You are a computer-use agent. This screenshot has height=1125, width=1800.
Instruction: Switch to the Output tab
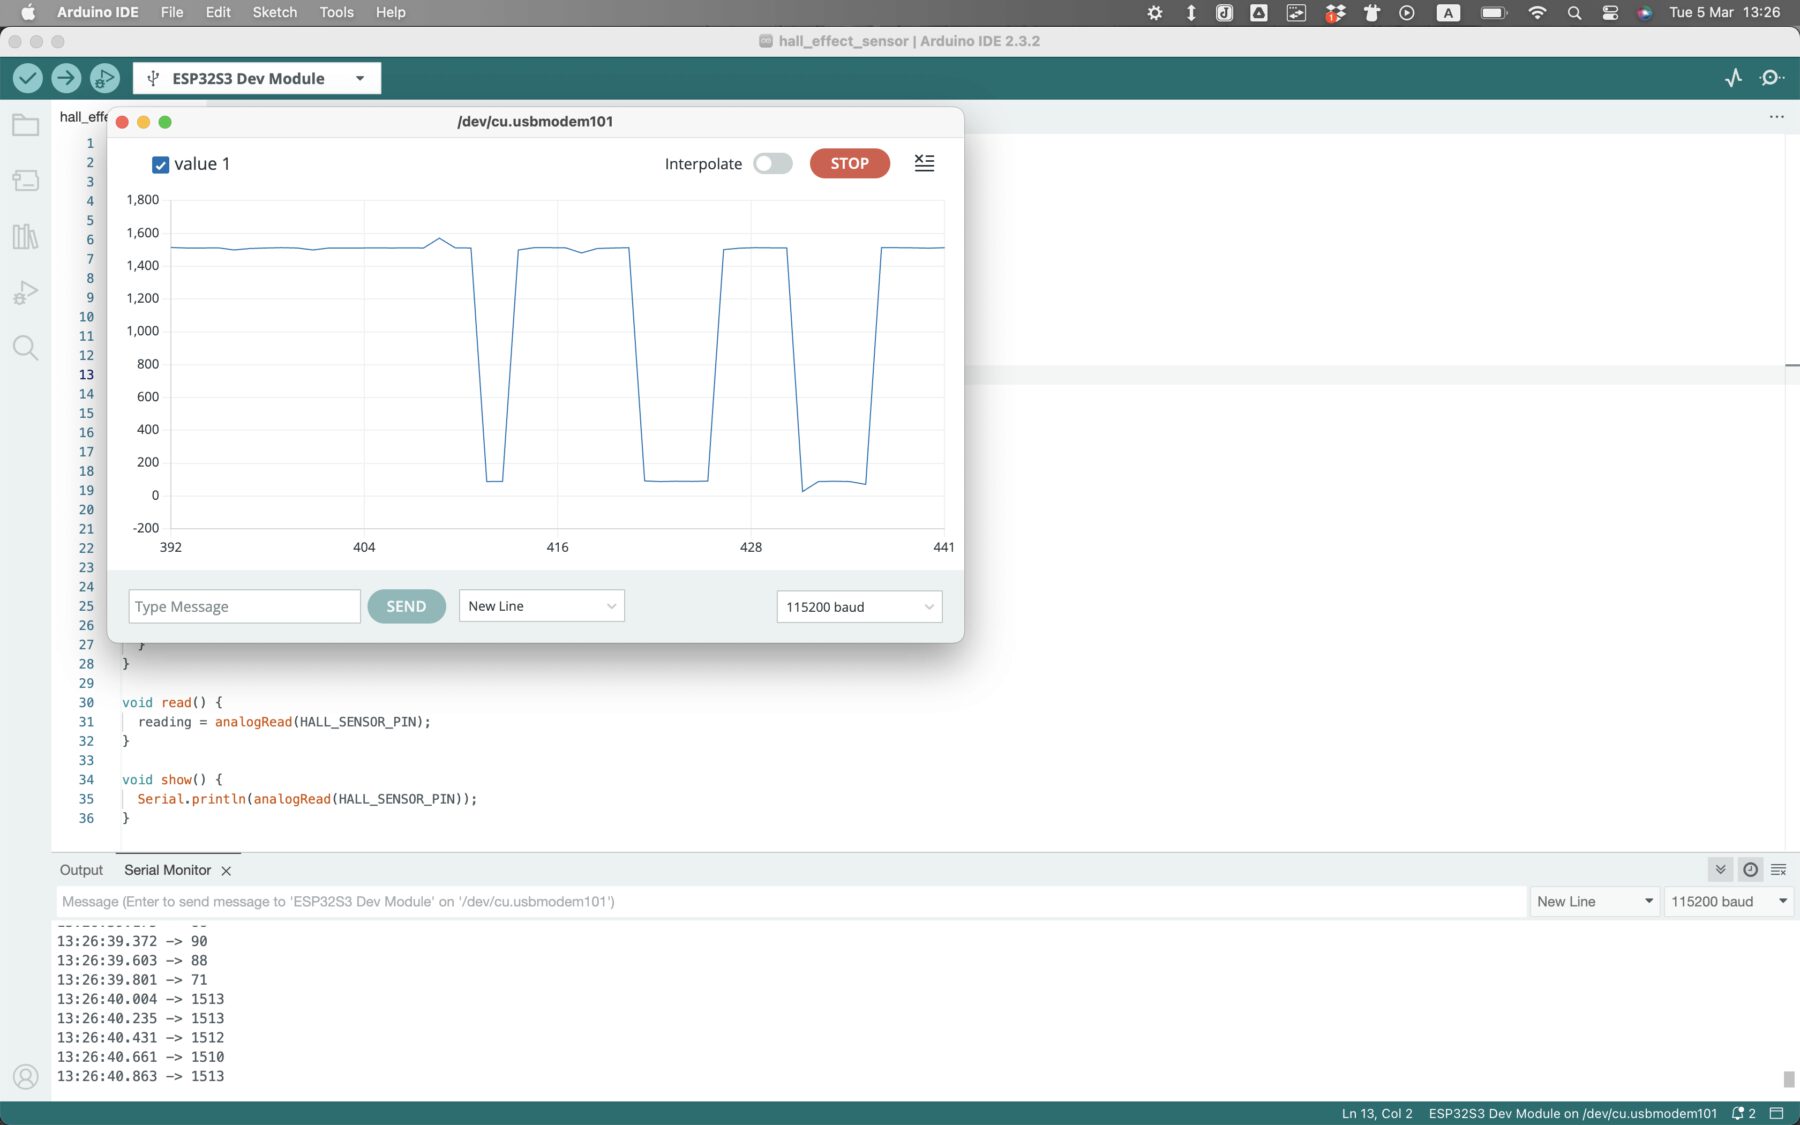(x=81, y=870)
